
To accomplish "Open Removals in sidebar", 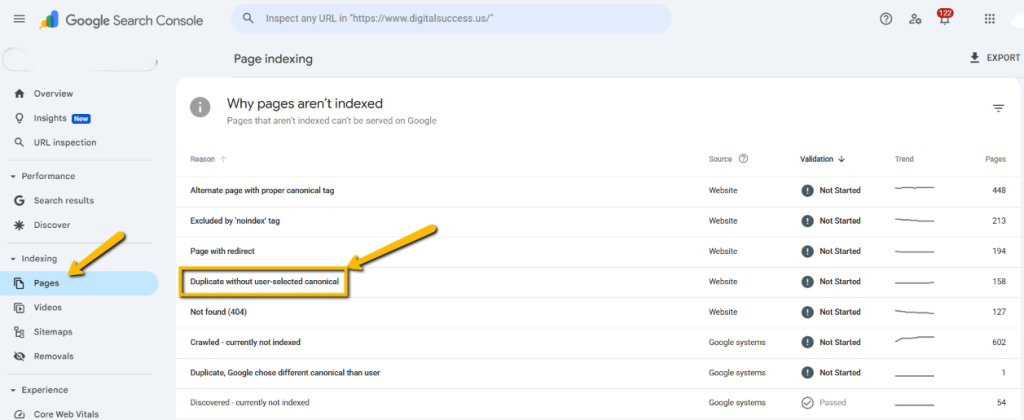I will (x=54, y=356).
